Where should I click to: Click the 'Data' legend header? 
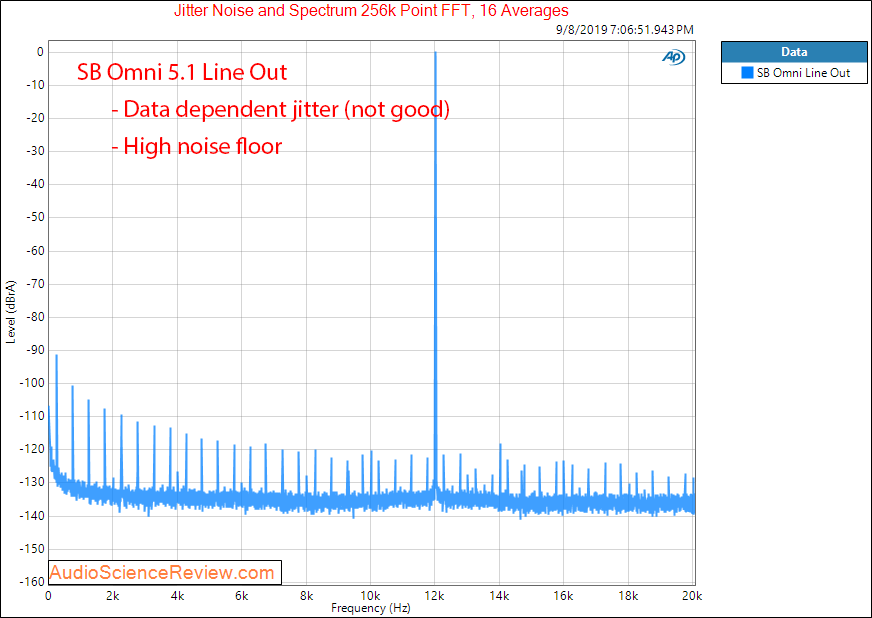794,52
